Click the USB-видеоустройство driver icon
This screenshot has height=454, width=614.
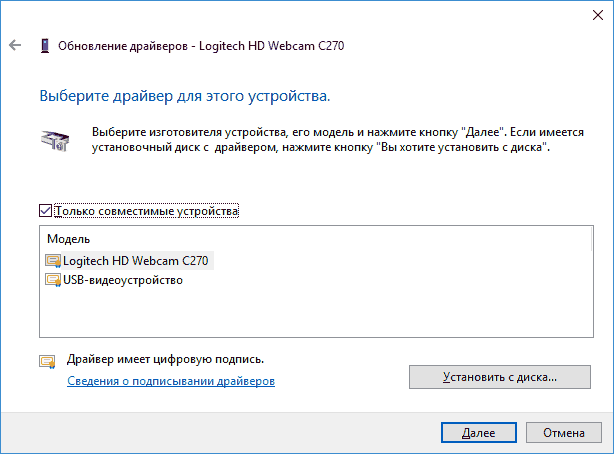pyautogui.click(x=52, y=280)
